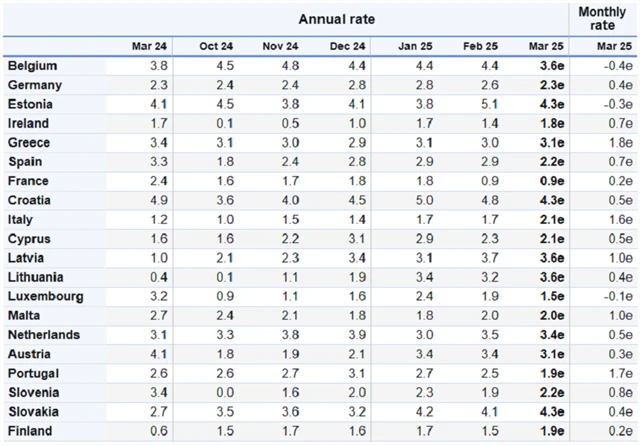Click the Oct 24 column header
The image size is (640, 446).
coord(216,46)
